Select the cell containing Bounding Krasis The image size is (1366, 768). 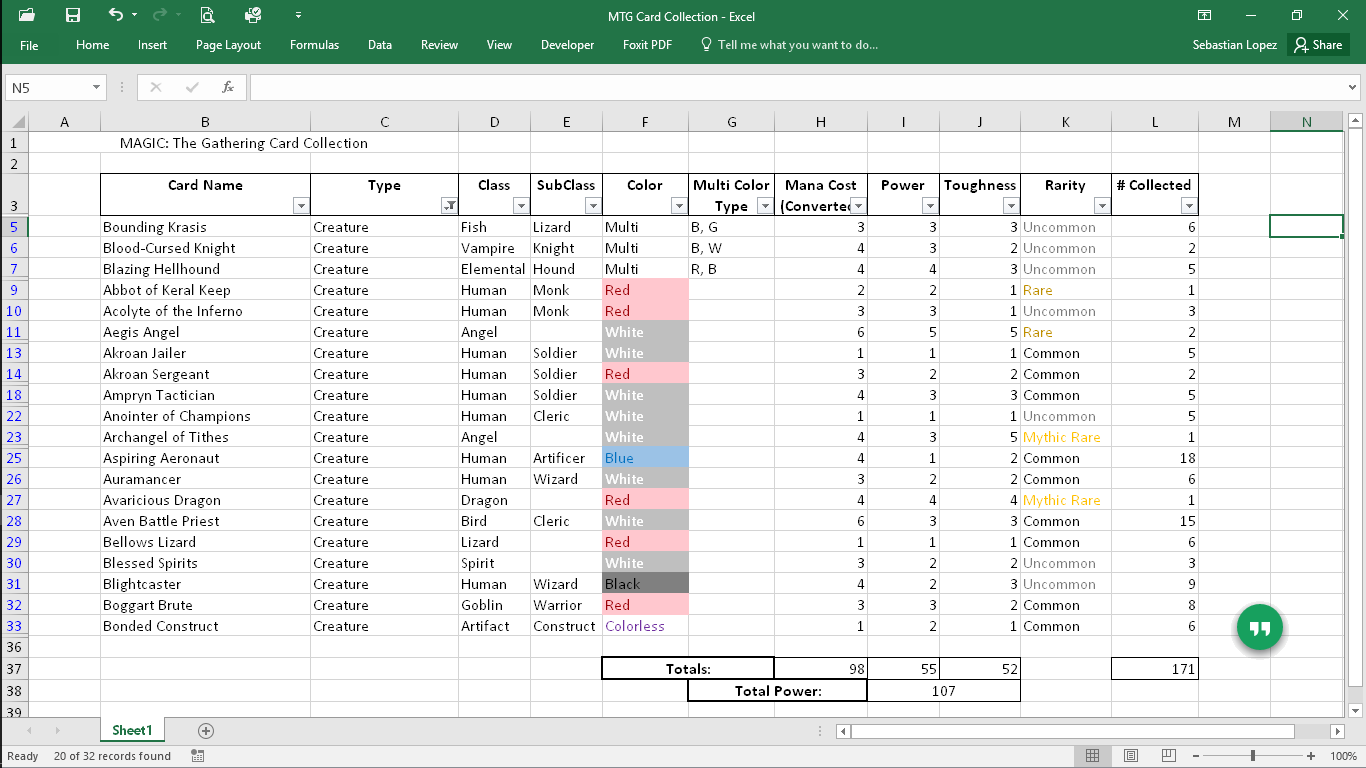click(205, 227)
